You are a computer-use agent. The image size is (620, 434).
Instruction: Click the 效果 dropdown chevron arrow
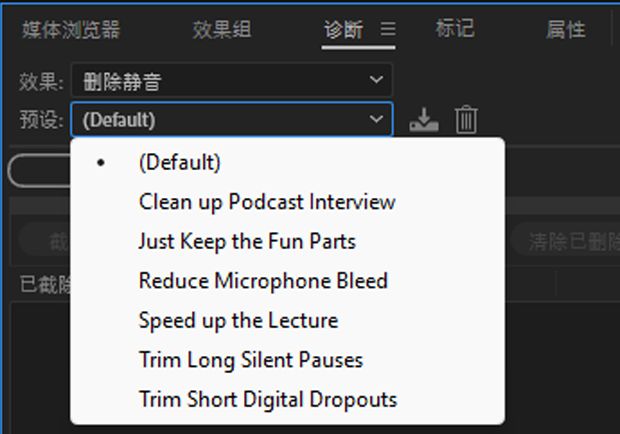[x=376, y=80]
